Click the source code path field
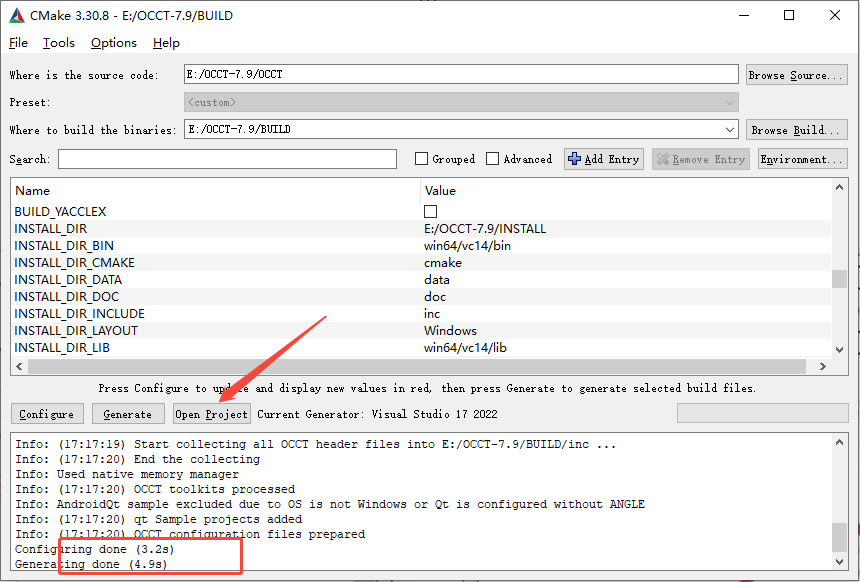Image resolution: width=860 pixels, height=582 pixels. pos(461,74)
